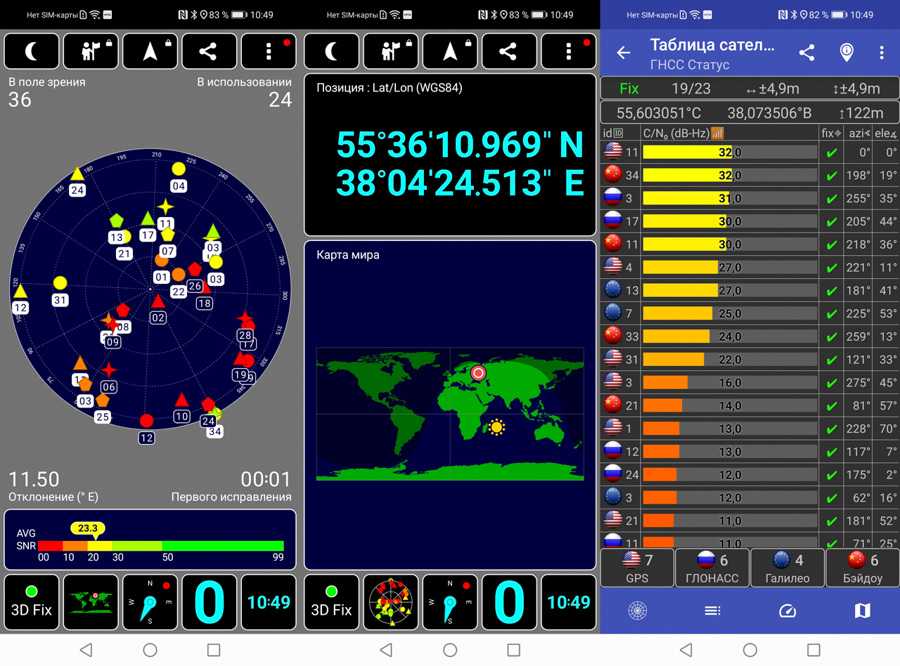The width and height of the screenshot is (900, 666).
Task: Open three-dot menu in satellite table header
Action: pos(881,53)
